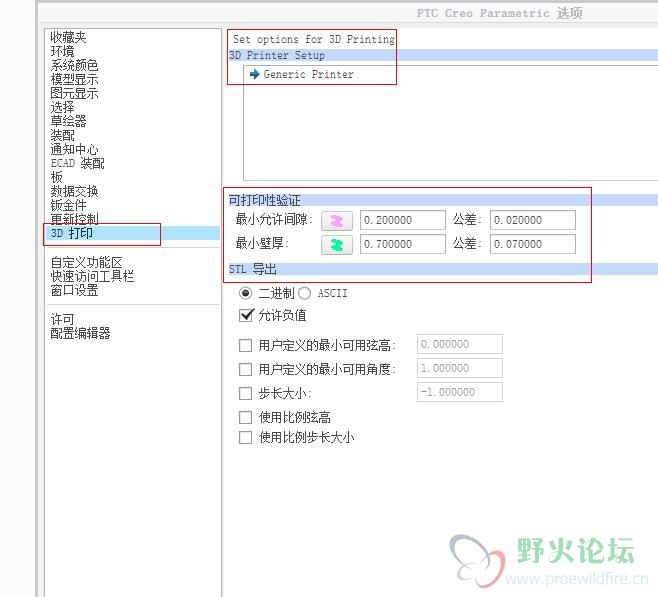Open the 选择 options page
658x597 pixels.
[62, 107]
